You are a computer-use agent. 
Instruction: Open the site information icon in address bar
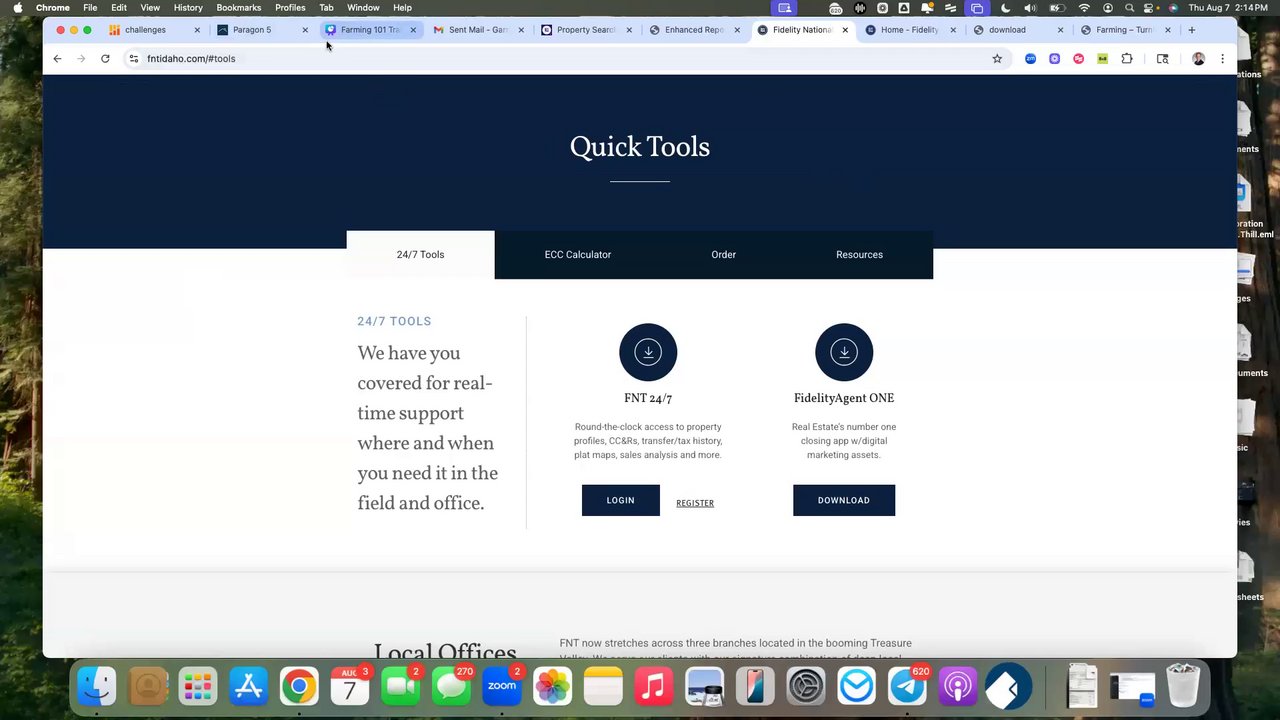[x=133, y=59]
